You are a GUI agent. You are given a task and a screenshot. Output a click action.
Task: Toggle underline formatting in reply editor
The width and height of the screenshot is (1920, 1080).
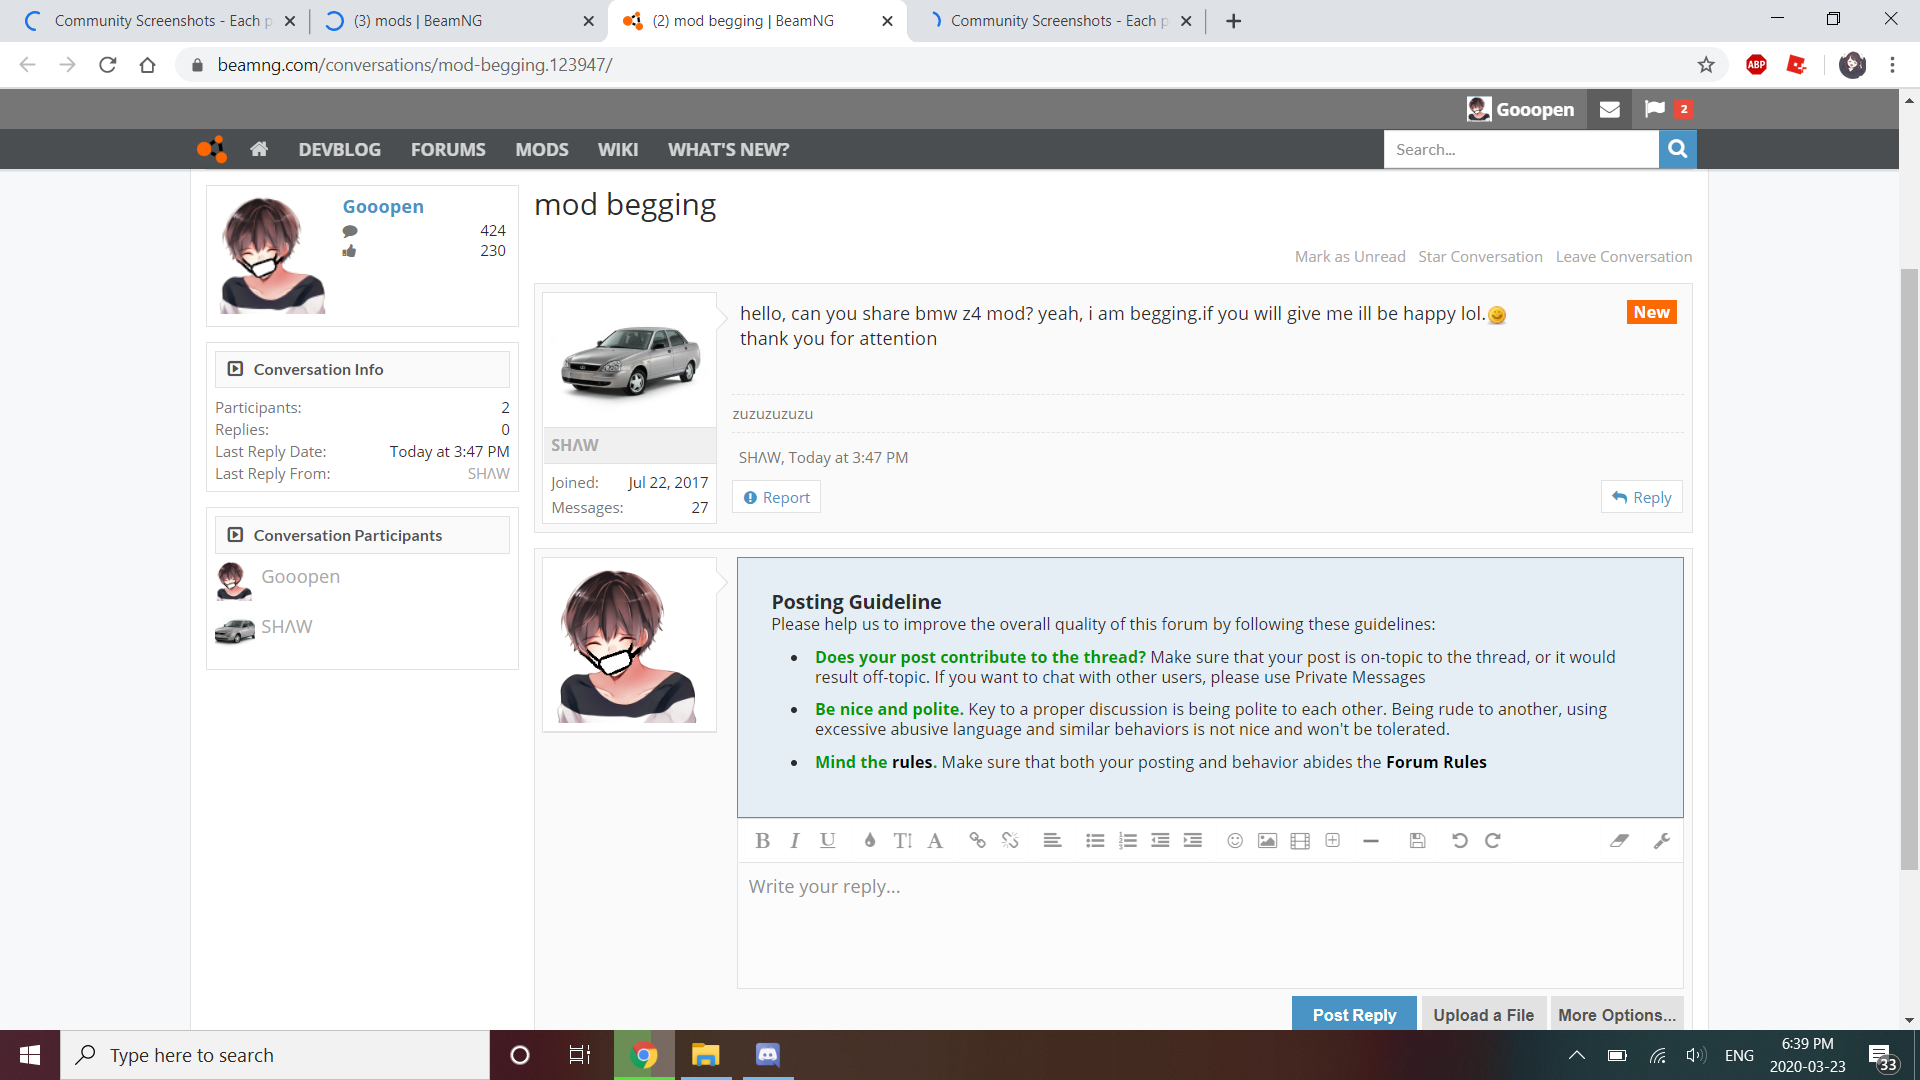(828, 841)
